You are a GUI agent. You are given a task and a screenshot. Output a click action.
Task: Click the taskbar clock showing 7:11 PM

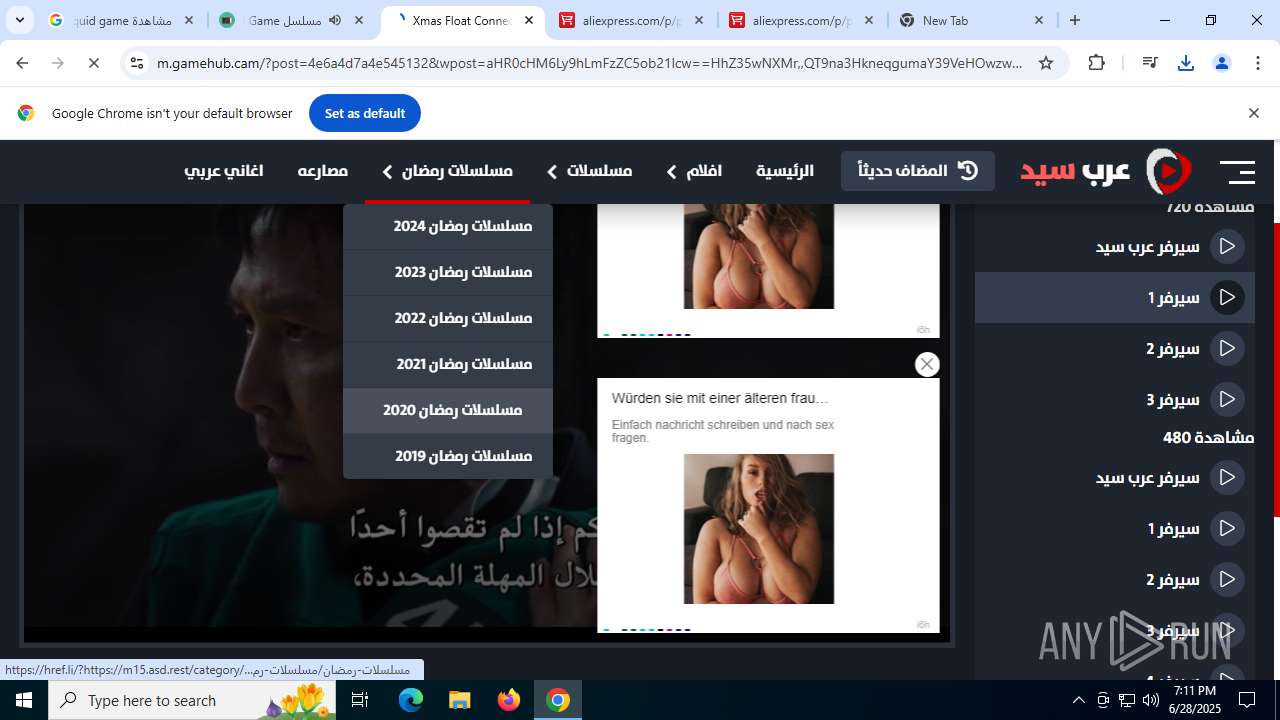[x=1195, y=700]
